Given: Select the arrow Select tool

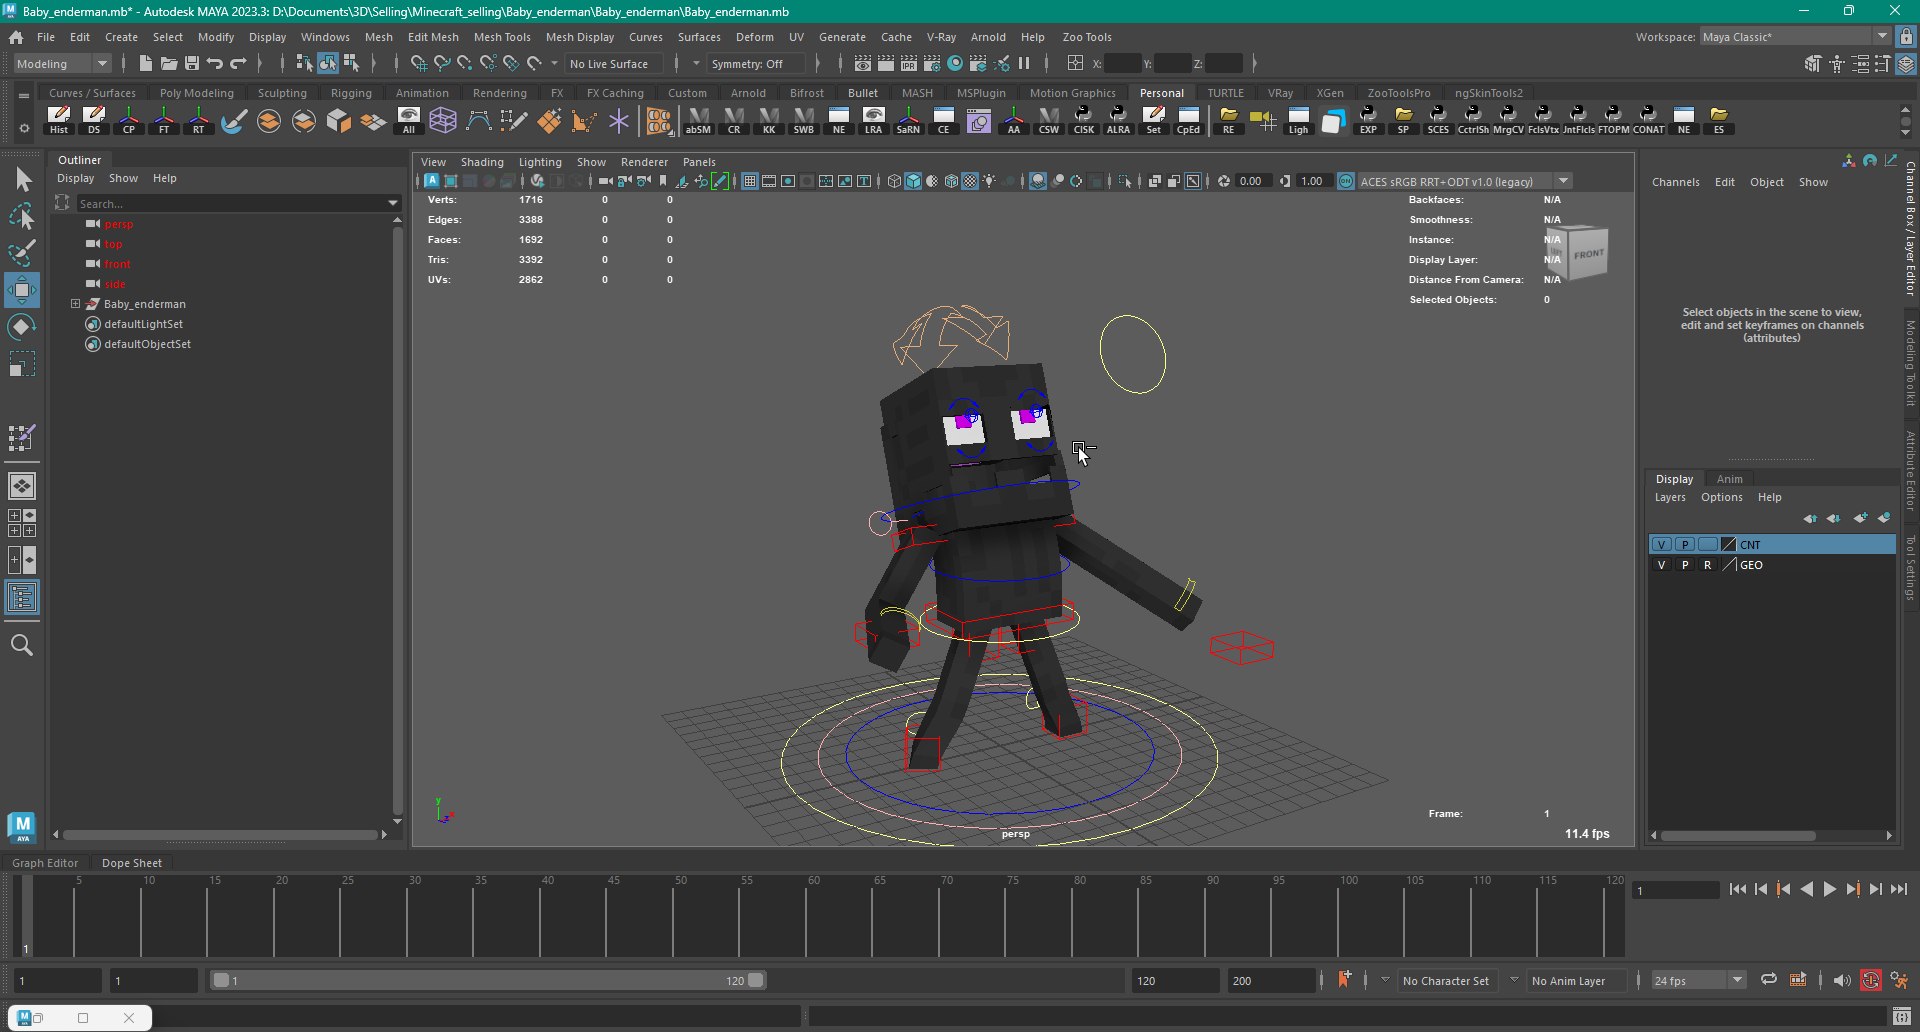Looking at the screenshot, I should click(22, 180).
